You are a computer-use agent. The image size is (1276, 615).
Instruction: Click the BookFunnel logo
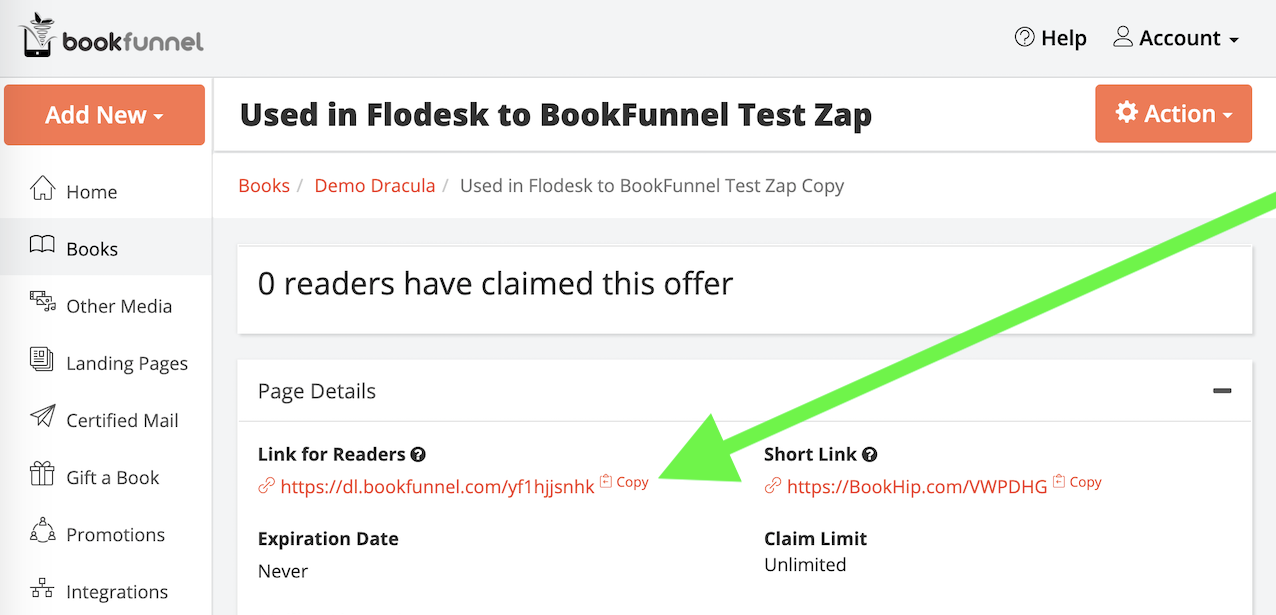pyautogui.click(x=111, y=36)
